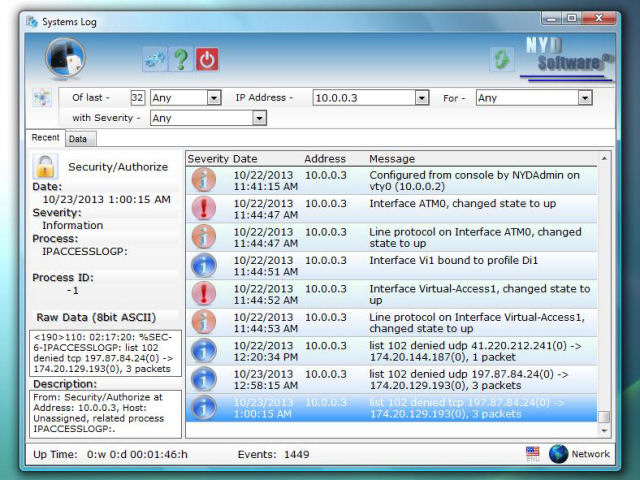640x480 pixels.
Task: Click the Message column header
Action: [x=392, y=159]
